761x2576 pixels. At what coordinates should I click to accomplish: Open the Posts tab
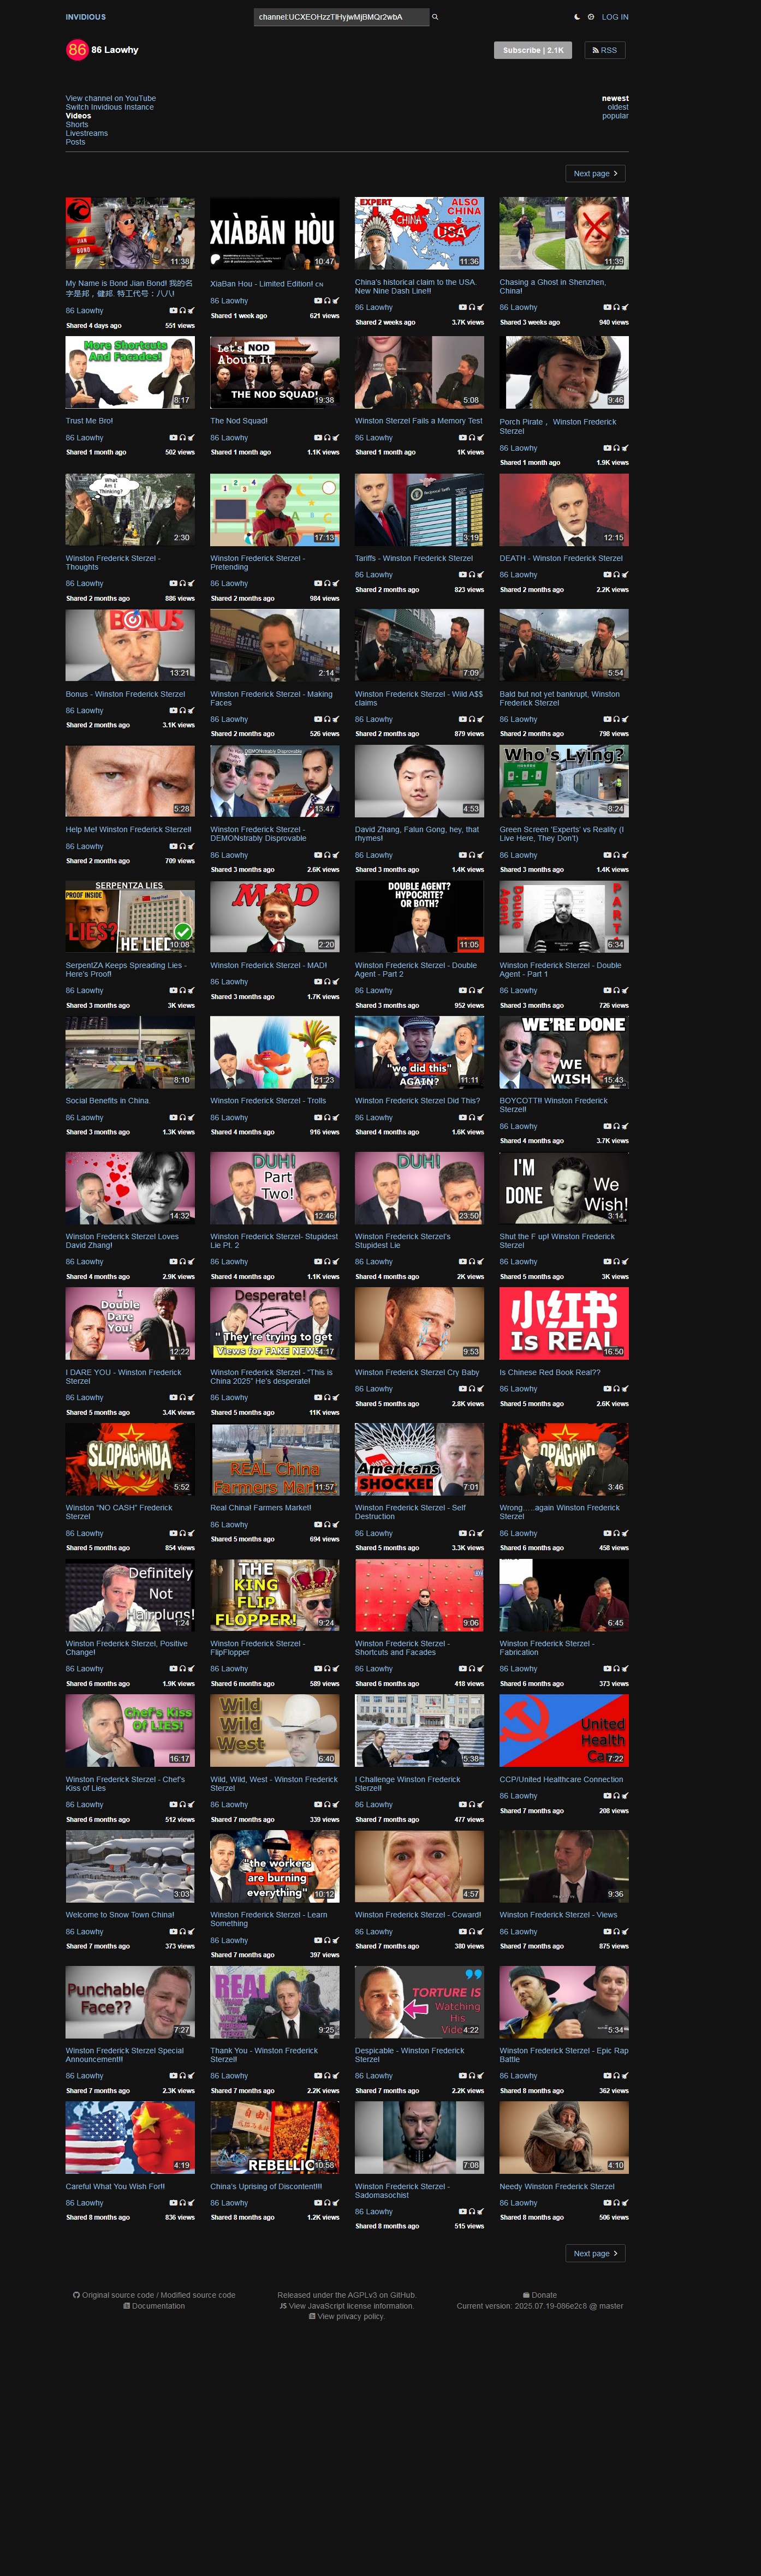(x=75, y=142)
